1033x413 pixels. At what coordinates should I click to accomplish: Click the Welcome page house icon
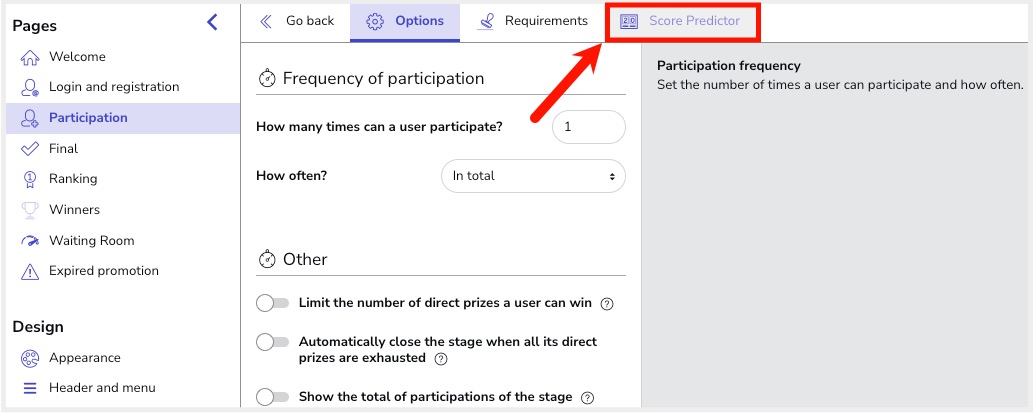point(30,57)
